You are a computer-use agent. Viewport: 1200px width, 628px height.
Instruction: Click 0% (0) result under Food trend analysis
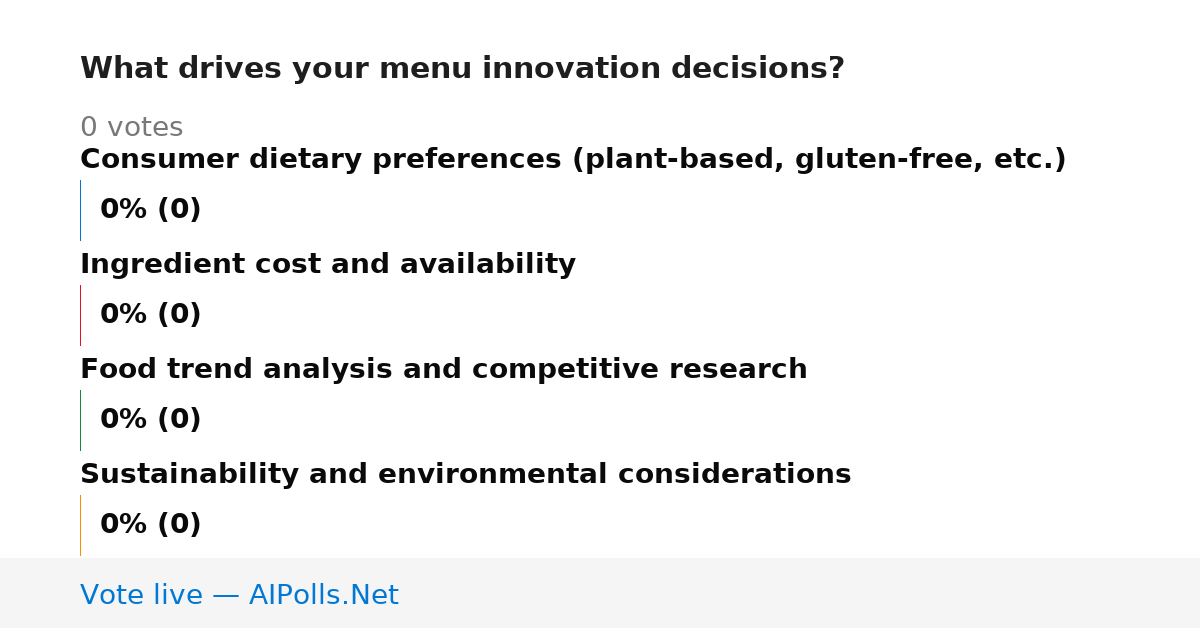coord(150,420)
